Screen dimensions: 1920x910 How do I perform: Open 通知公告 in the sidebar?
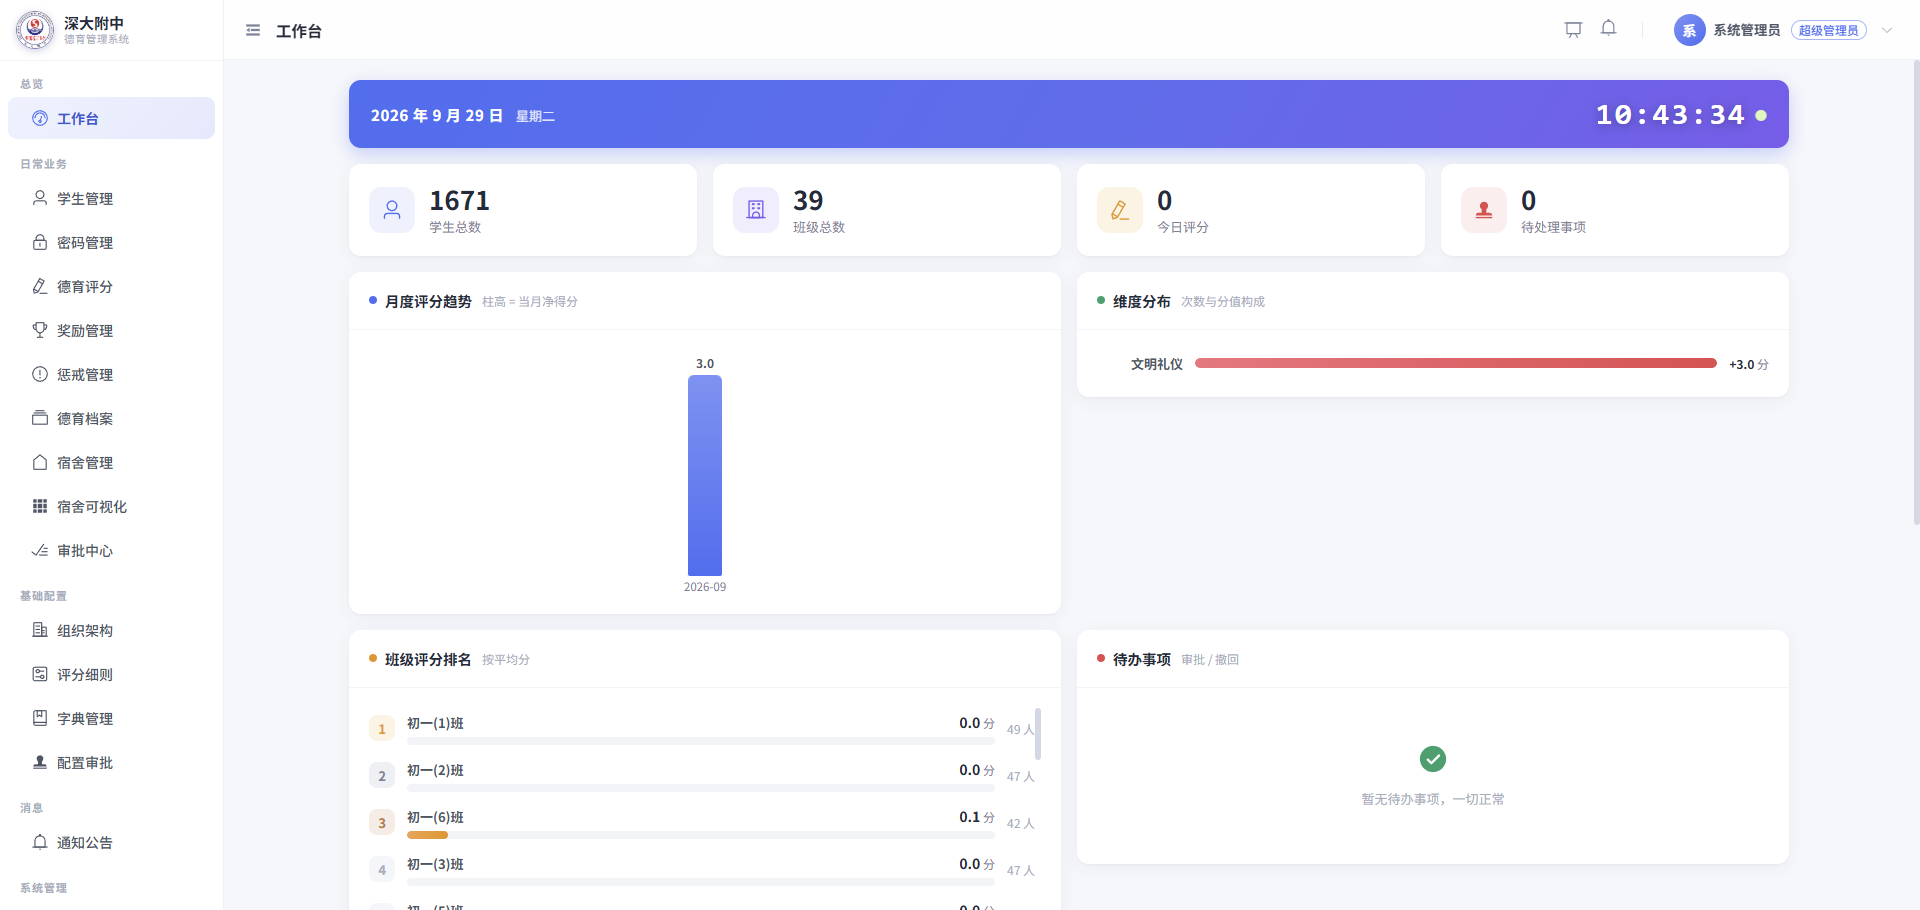click(111, 842)
